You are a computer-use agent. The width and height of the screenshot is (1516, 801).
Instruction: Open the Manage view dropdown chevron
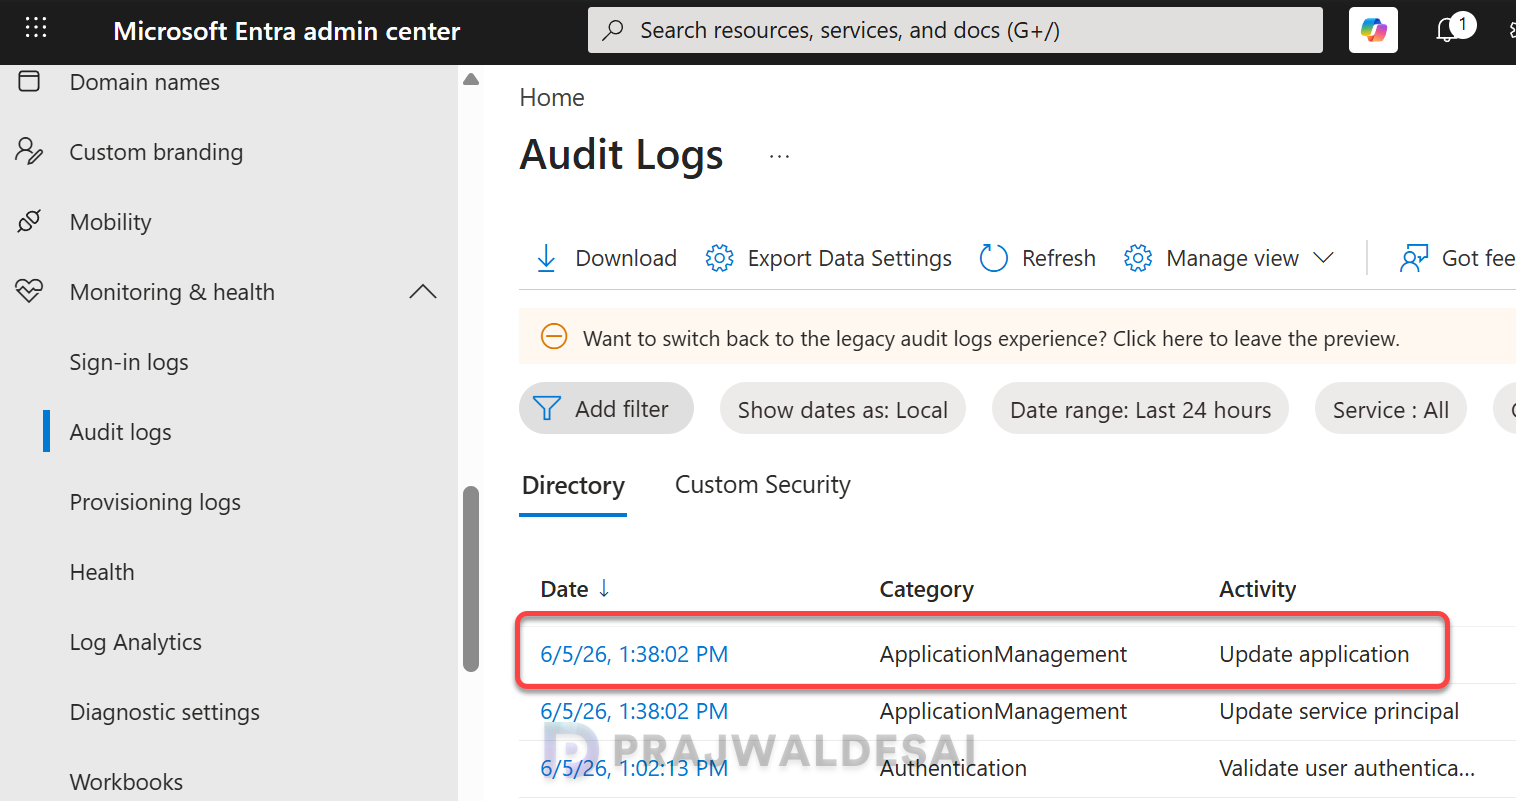(x=1323, y=258)
